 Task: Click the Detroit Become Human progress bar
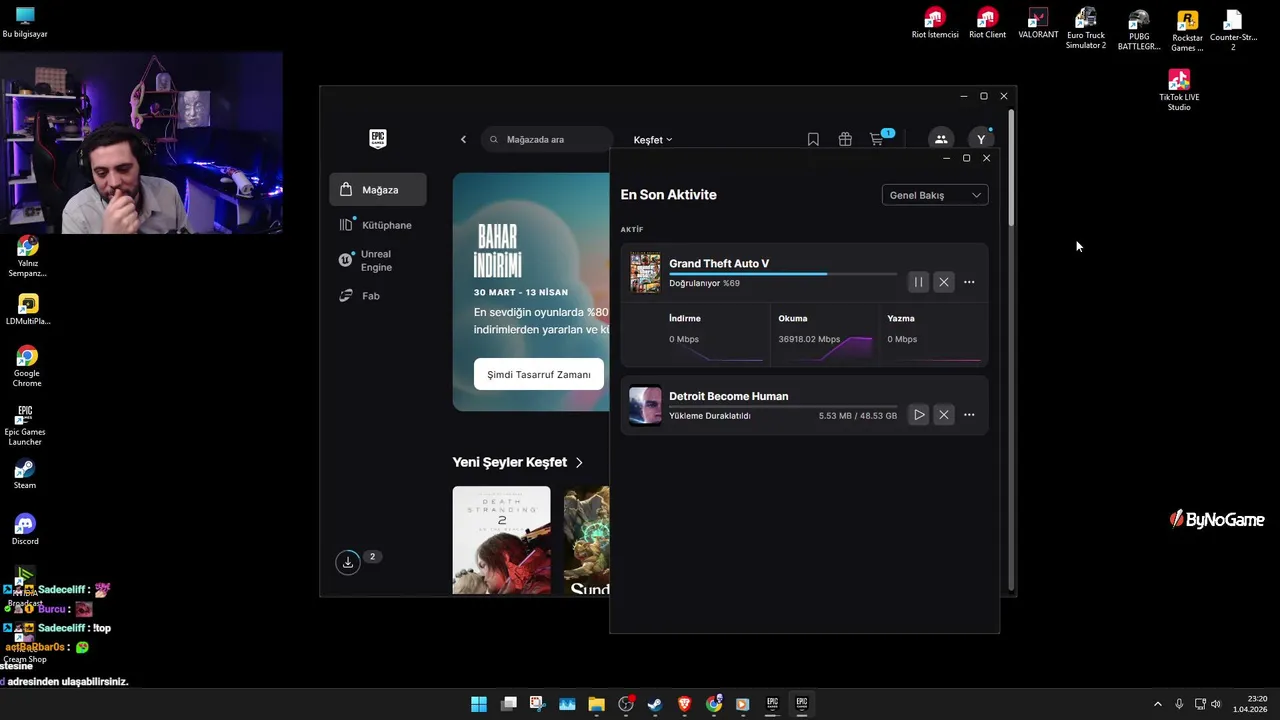(x=783, y=406)
